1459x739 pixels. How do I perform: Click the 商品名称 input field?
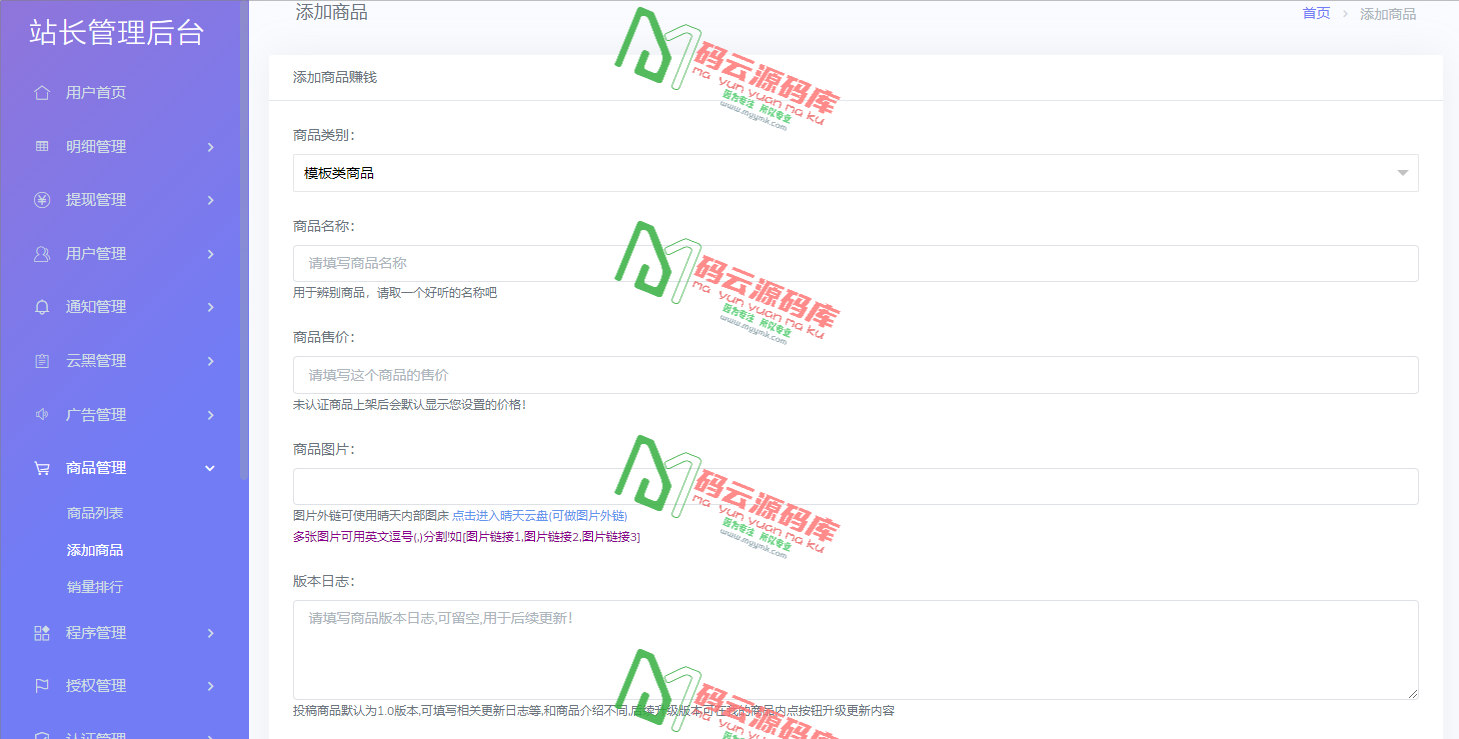pos(855,263)
